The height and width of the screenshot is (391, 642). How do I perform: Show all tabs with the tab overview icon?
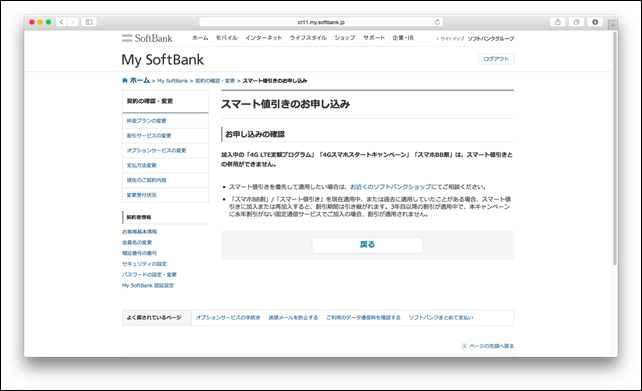576,22
